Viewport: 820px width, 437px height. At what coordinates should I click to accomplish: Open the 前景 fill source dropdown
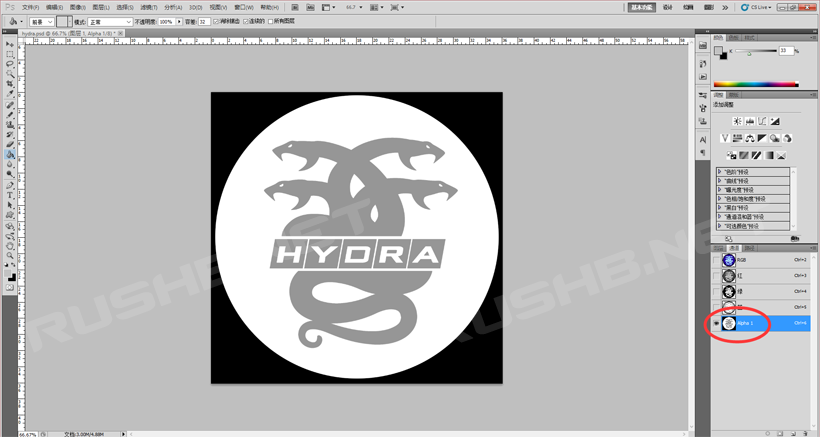(41, 21)
